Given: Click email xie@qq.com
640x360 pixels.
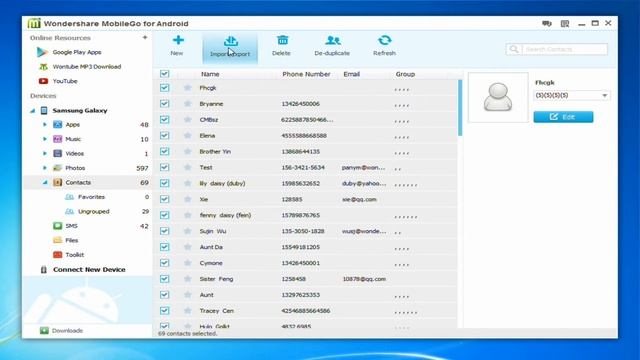Looking at the screenshot, I should (359, 199).
